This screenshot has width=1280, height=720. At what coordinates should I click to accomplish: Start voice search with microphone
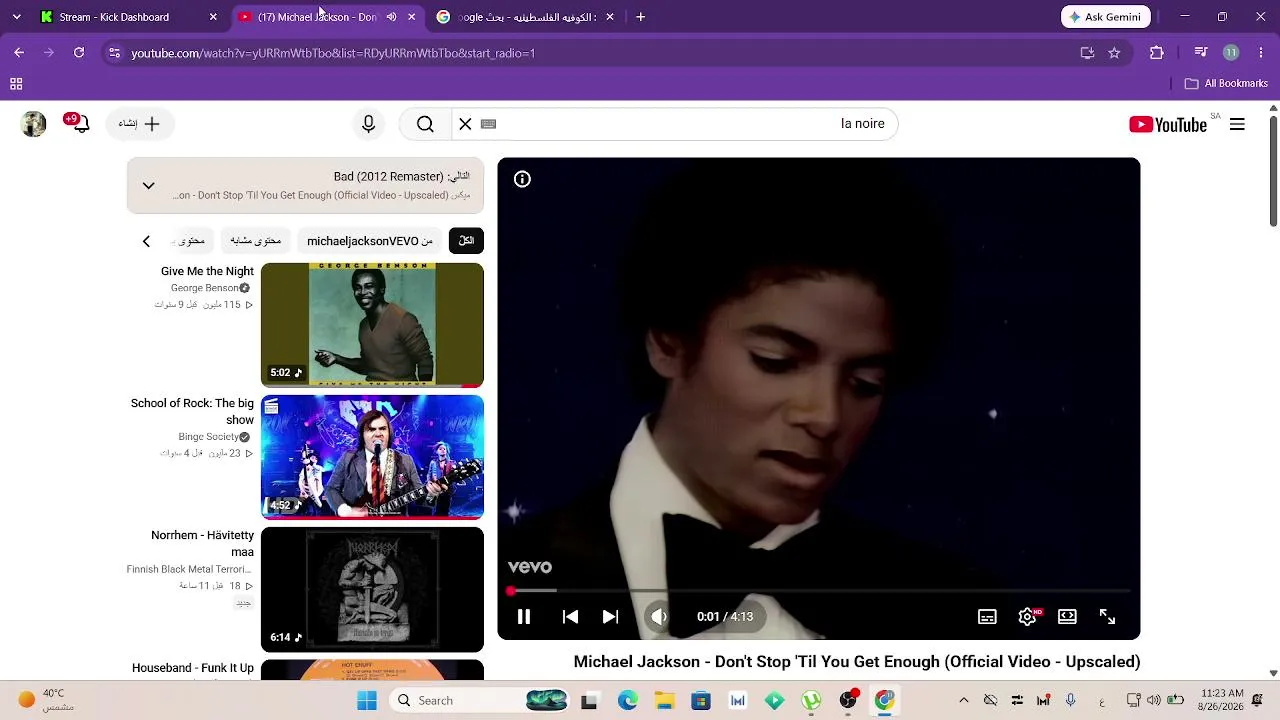click(x=368, y=124)
